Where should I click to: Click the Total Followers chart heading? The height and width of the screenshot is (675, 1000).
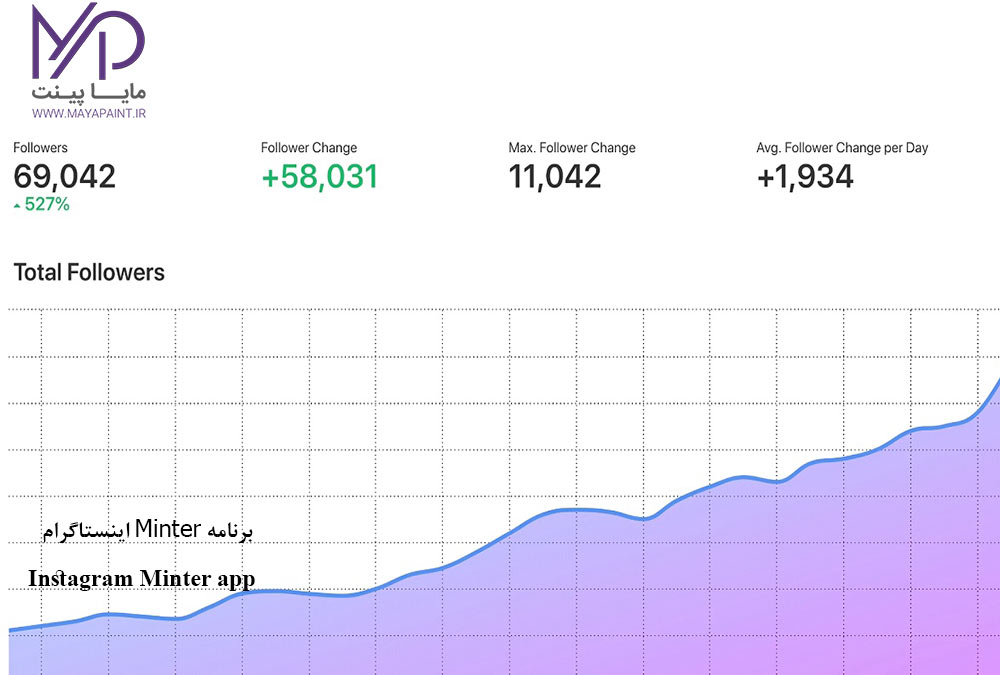(x=89, y=272)
